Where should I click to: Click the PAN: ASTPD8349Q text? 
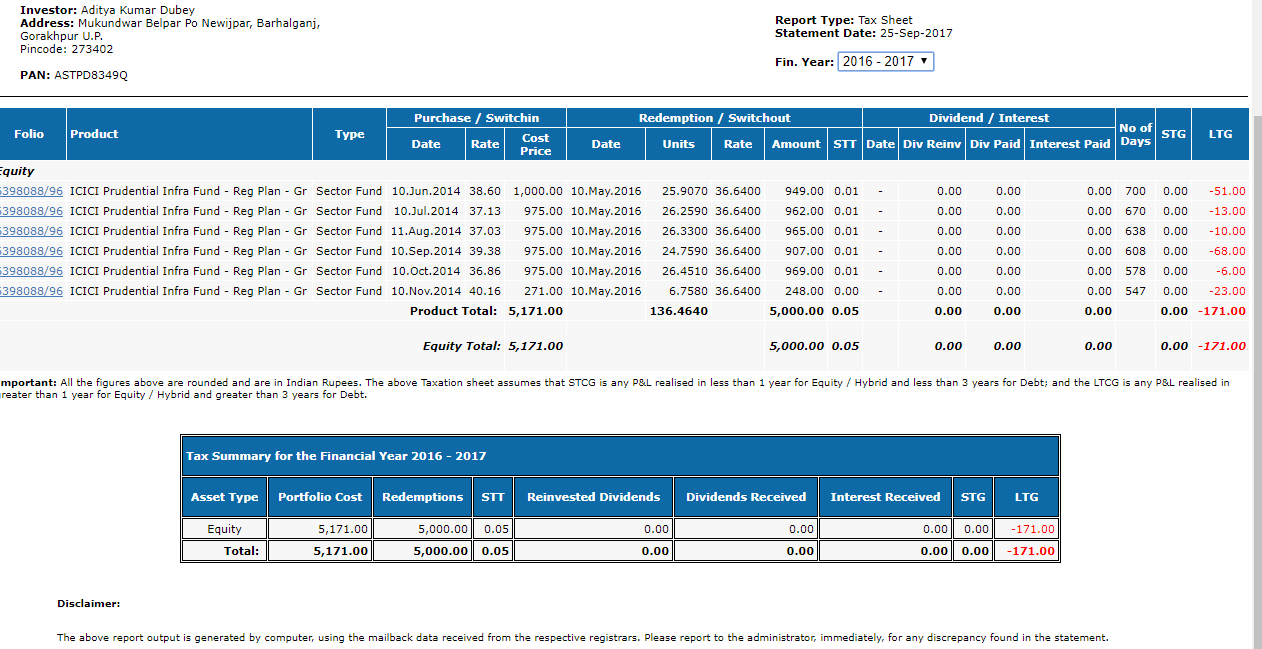(74, 75)
